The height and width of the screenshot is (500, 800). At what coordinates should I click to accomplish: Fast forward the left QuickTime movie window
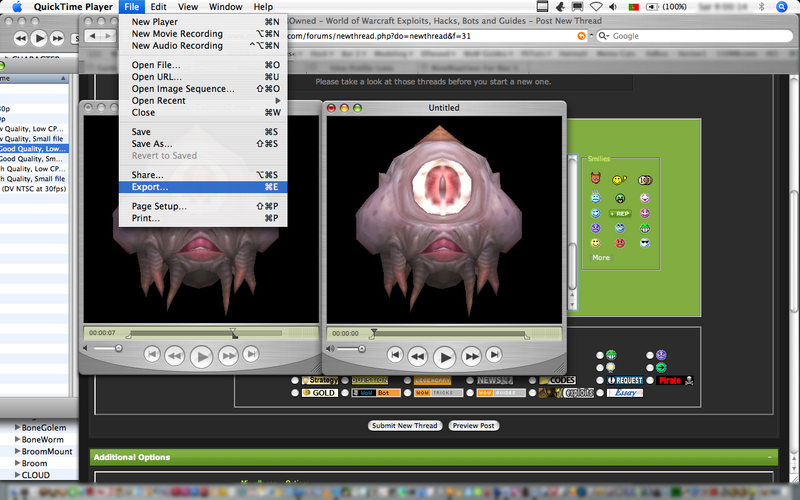(x=229, y=356)
